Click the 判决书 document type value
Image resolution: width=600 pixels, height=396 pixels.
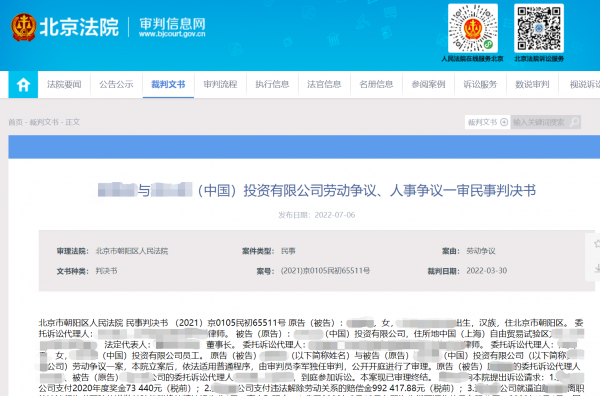[106, 271]
